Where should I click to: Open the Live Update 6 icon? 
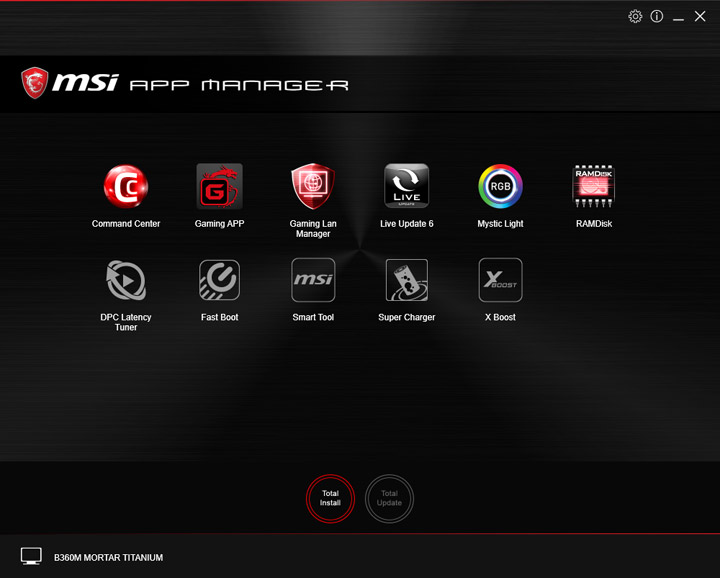[406, 185]
